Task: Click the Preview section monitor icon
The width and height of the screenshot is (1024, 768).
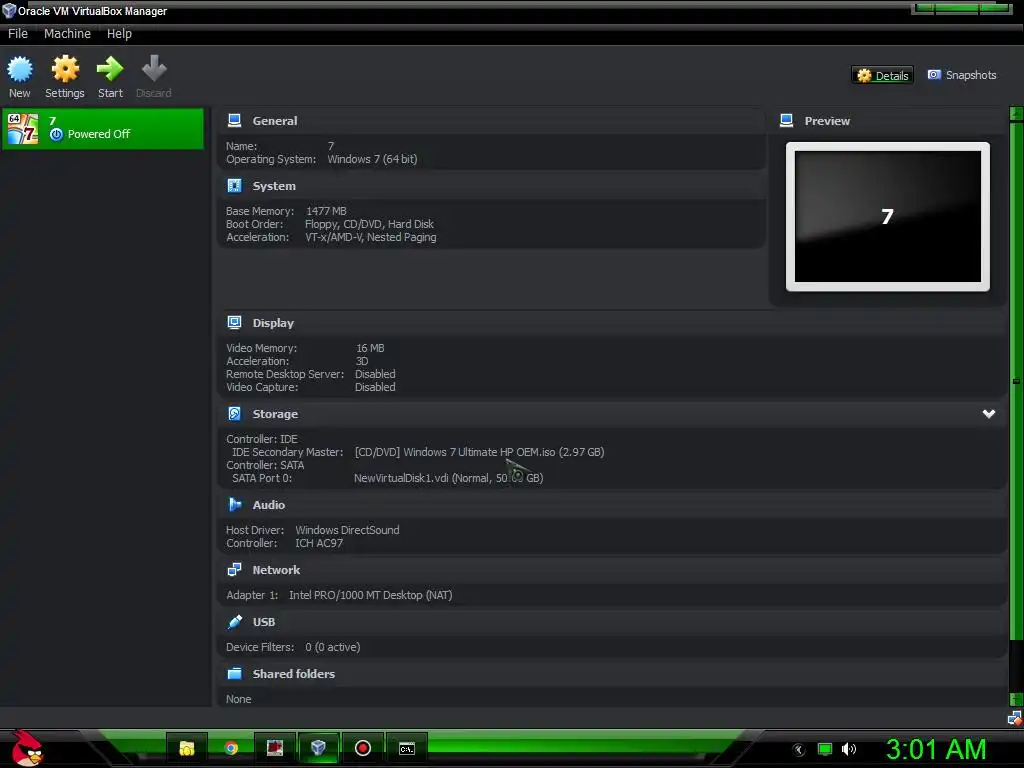Action: (x=787, y=121)
